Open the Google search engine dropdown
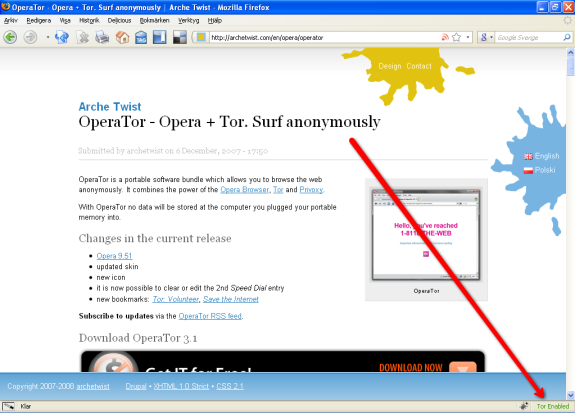 (x=486, y=37)
